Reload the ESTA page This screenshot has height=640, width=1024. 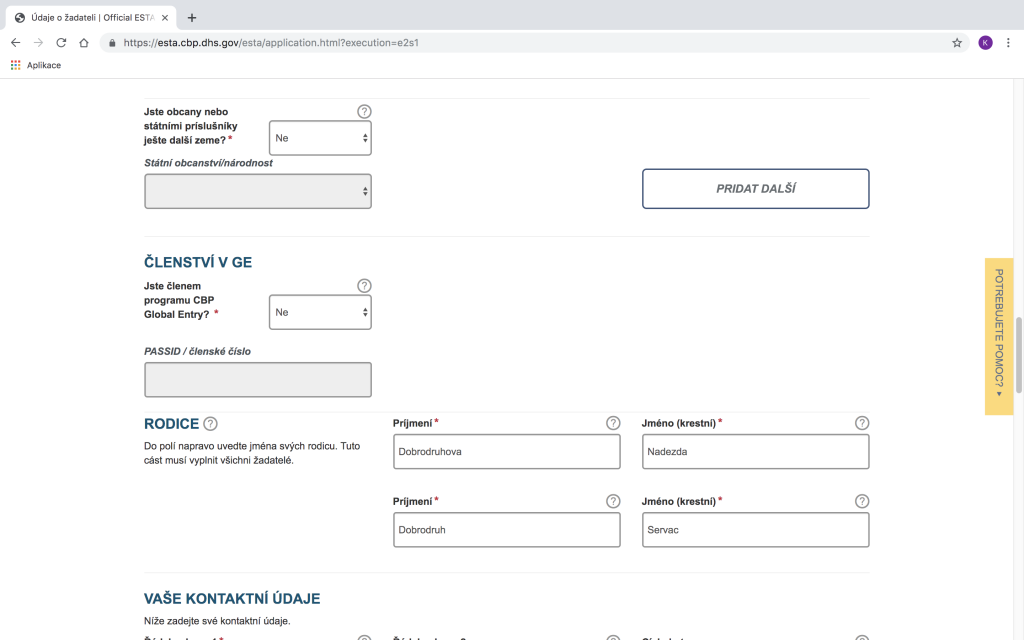[x=61, y=43]
